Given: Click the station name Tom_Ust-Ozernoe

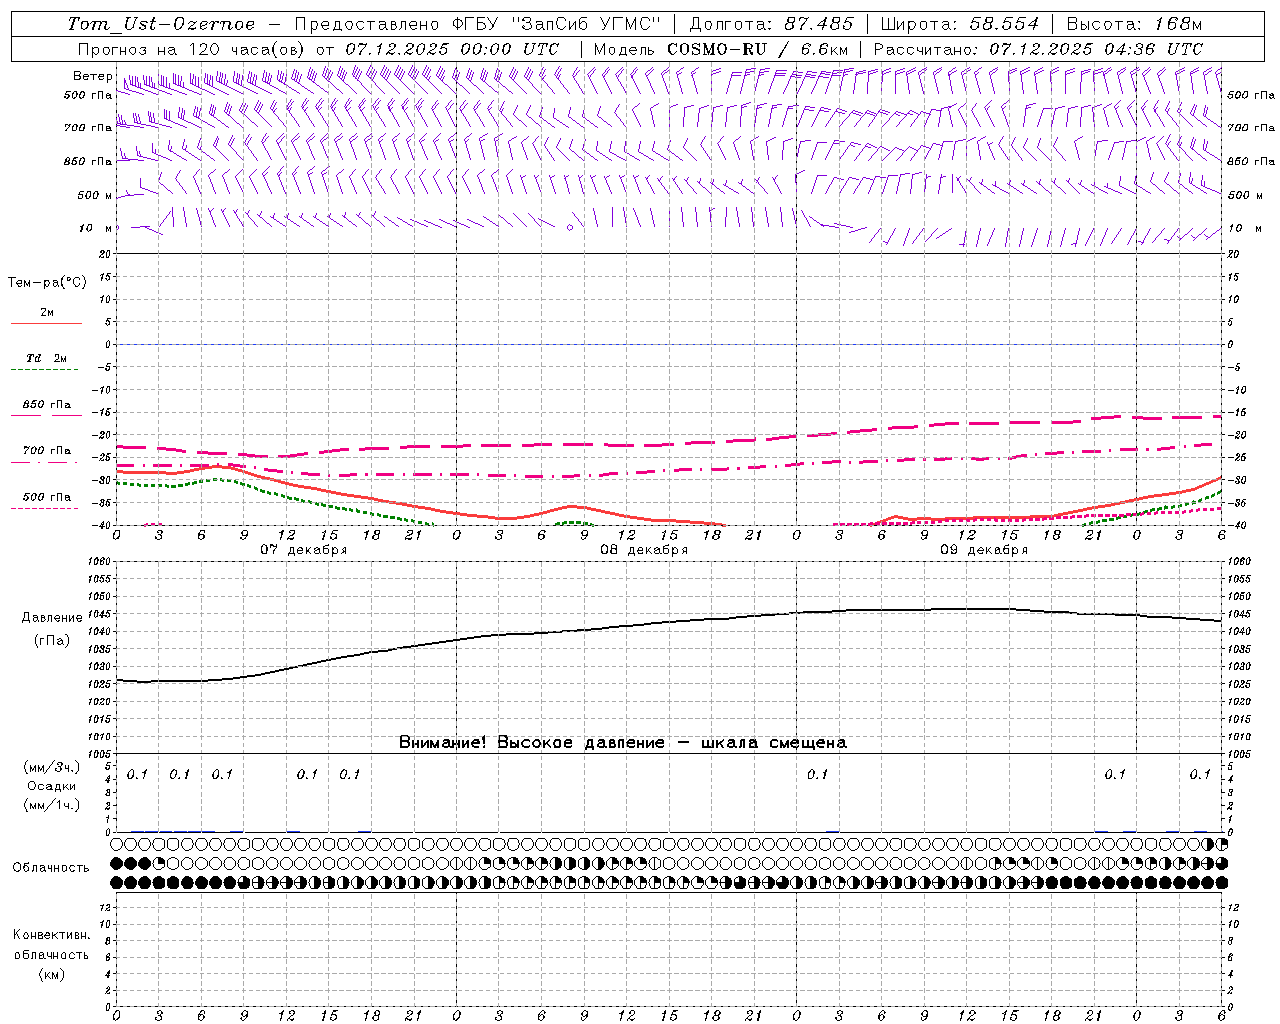Looking at the screenshot, I should [x=161, y=24].
